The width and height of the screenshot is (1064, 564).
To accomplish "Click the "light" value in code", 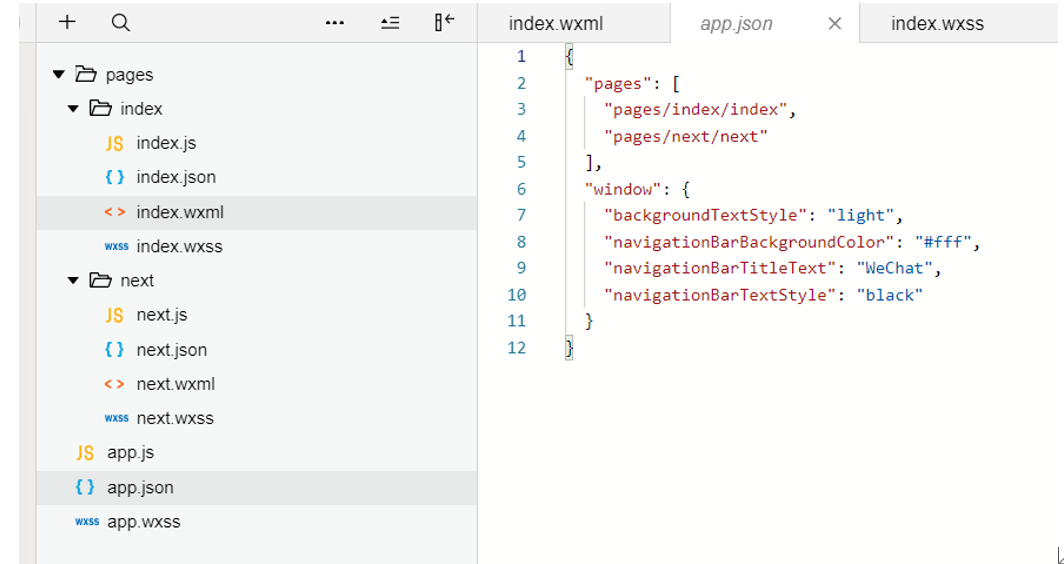I will (861, 216).
